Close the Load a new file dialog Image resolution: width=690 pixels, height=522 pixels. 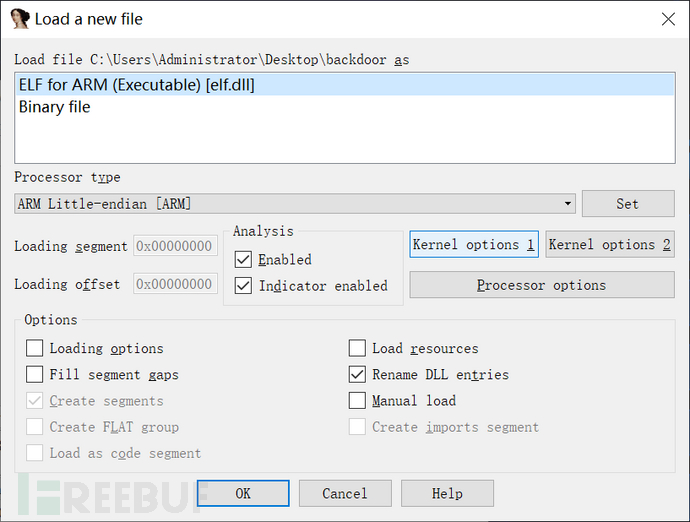[668, 18]
